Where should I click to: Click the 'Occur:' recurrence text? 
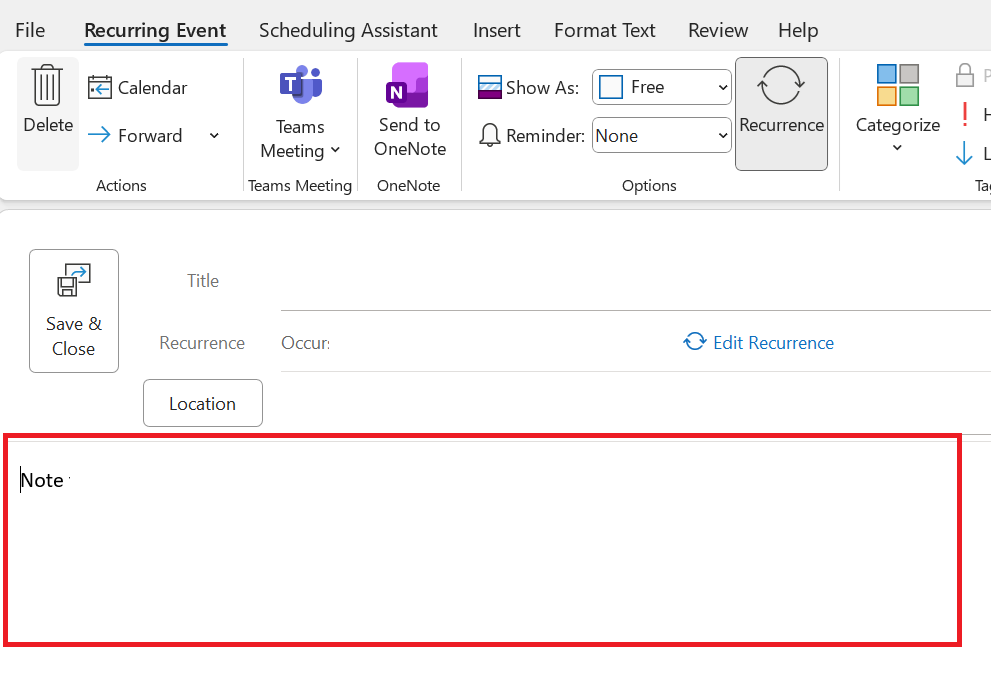click(305, 343)
